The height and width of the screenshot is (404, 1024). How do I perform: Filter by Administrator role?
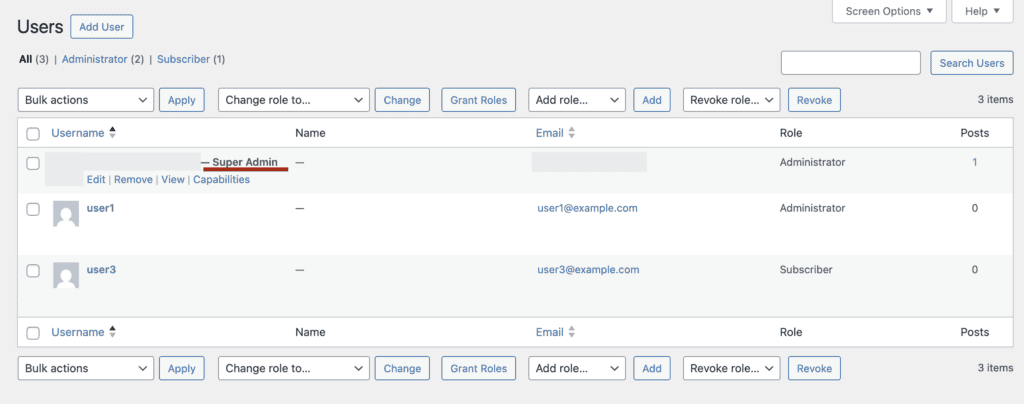(x=95, y=59)
